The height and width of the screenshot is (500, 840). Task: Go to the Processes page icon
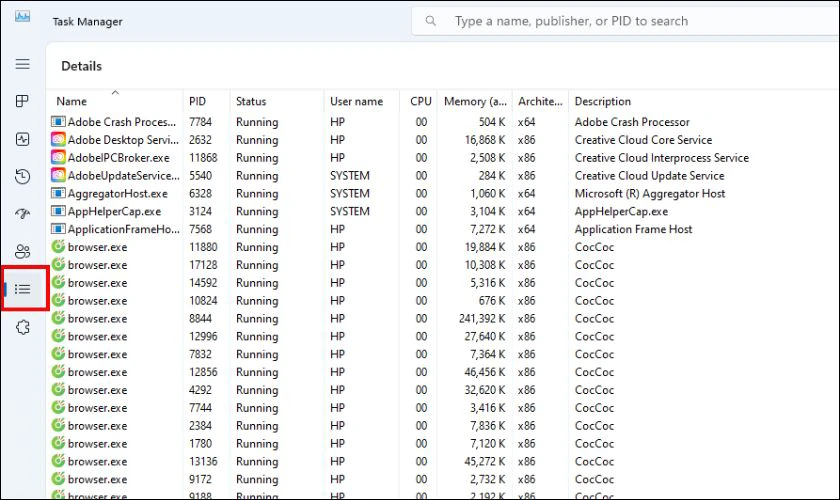pos(22,101)
